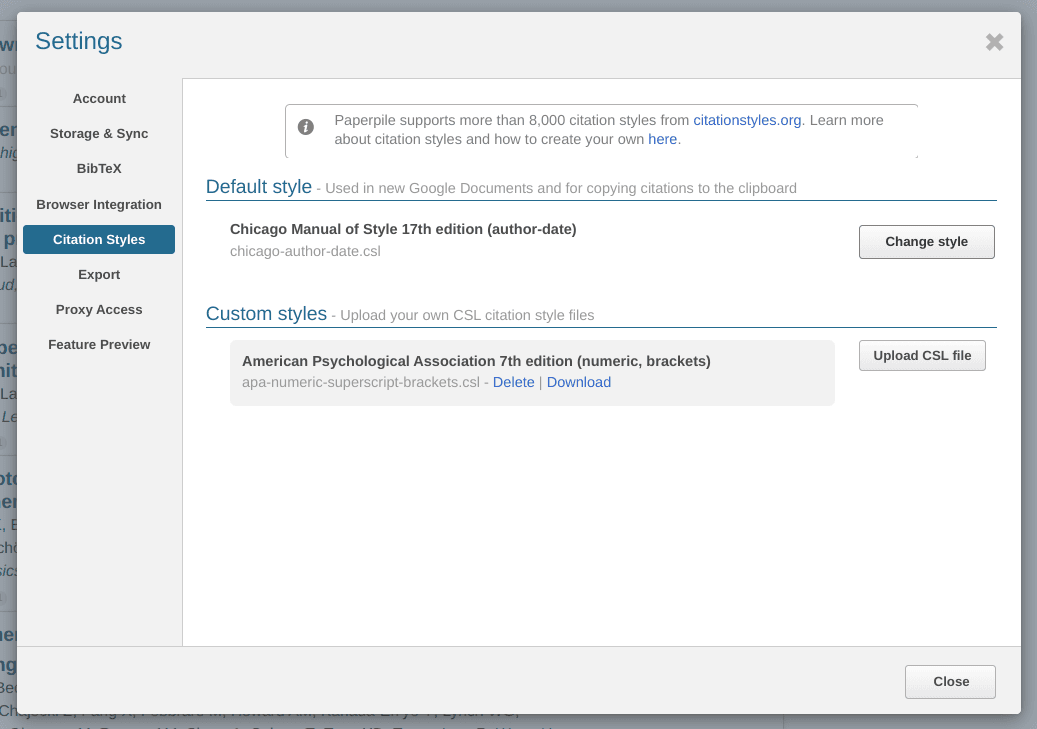The height and width of the screenshot is (729, 1037).
Task: Open the Feature Preview section
Action: (99, 345)
